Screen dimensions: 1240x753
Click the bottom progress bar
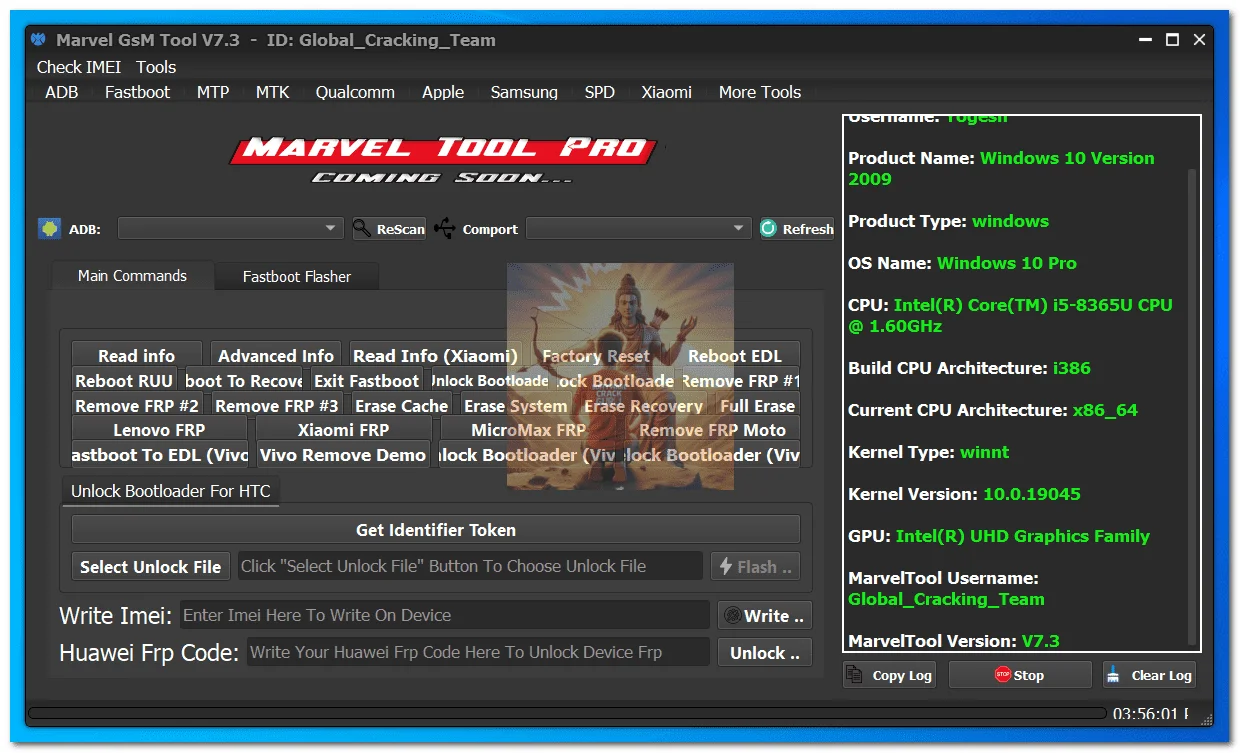[x=568, y=713]
